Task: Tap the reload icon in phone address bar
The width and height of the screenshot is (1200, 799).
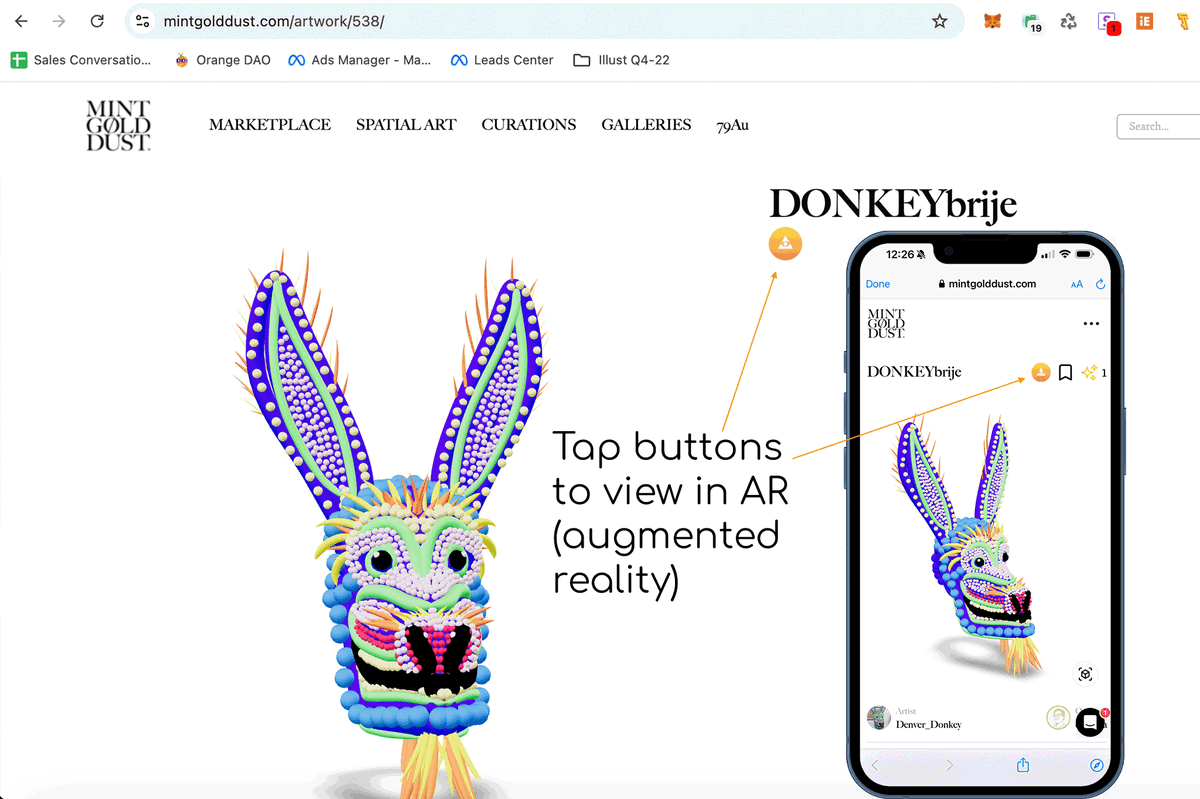Action: click(x=1101, y=284)
